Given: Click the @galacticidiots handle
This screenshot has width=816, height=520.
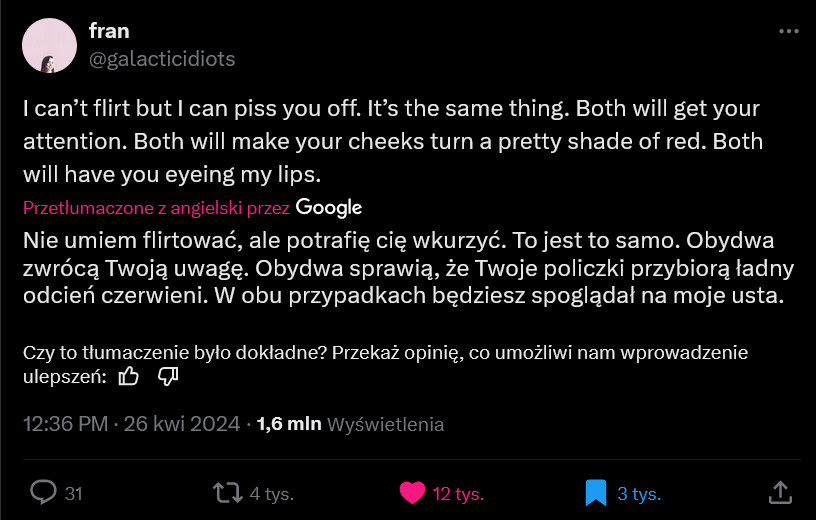Looking at the screenshot, I should [162, 59].
